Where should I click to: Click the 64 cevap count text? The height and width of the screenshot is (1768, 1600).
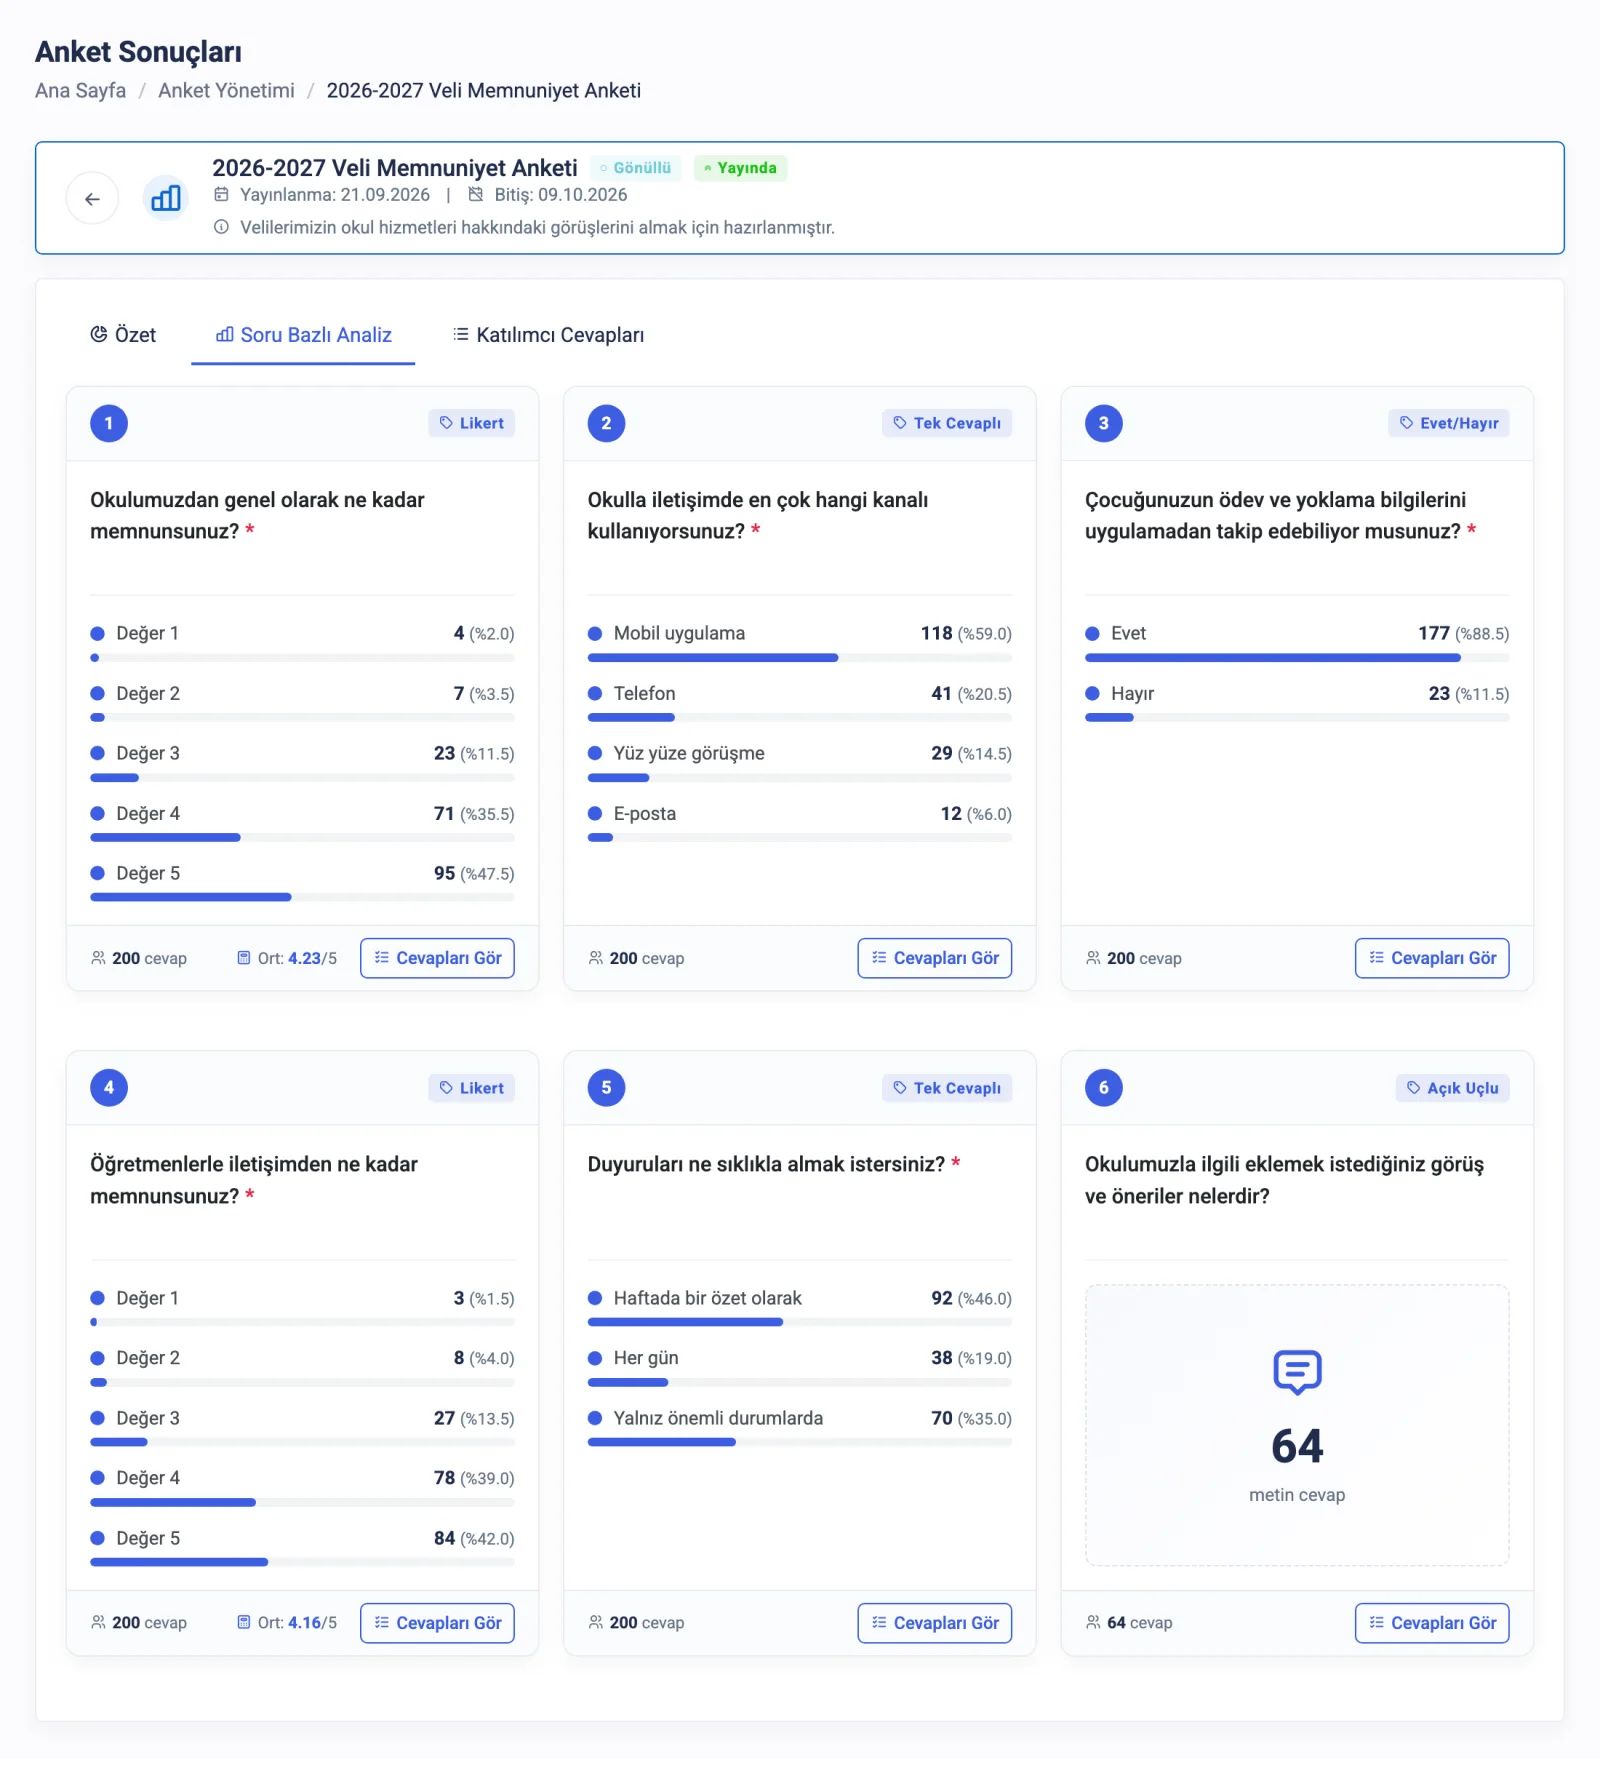1130,1622
